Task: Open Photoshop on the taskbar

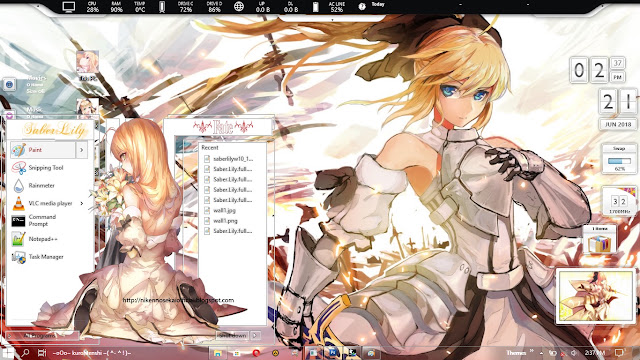Action: tap(333, 353)
